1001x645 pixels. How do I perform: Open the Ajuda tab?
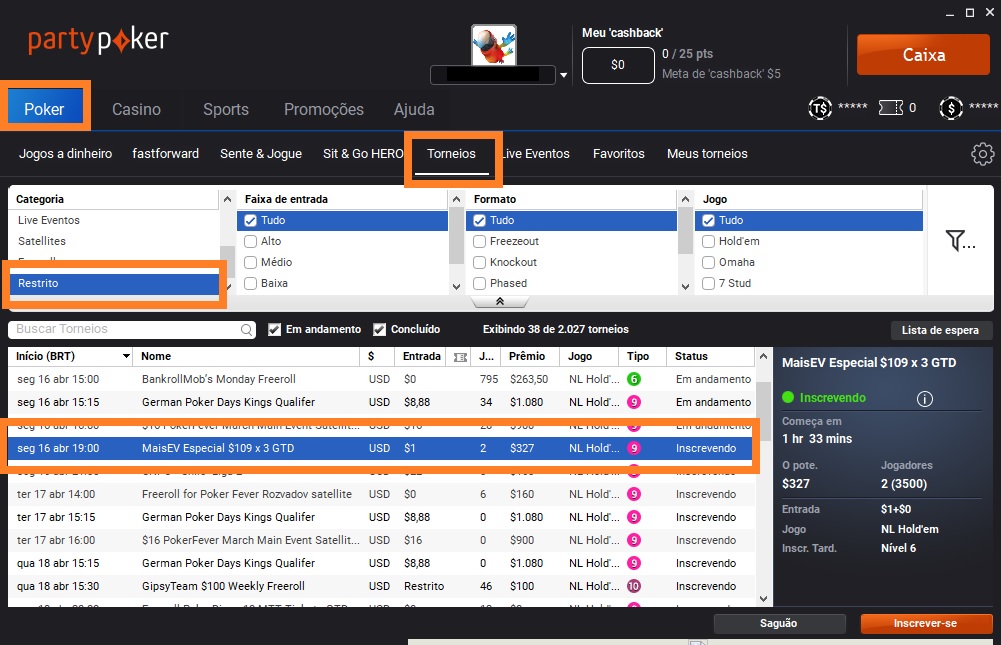click(x=414, y=109)
